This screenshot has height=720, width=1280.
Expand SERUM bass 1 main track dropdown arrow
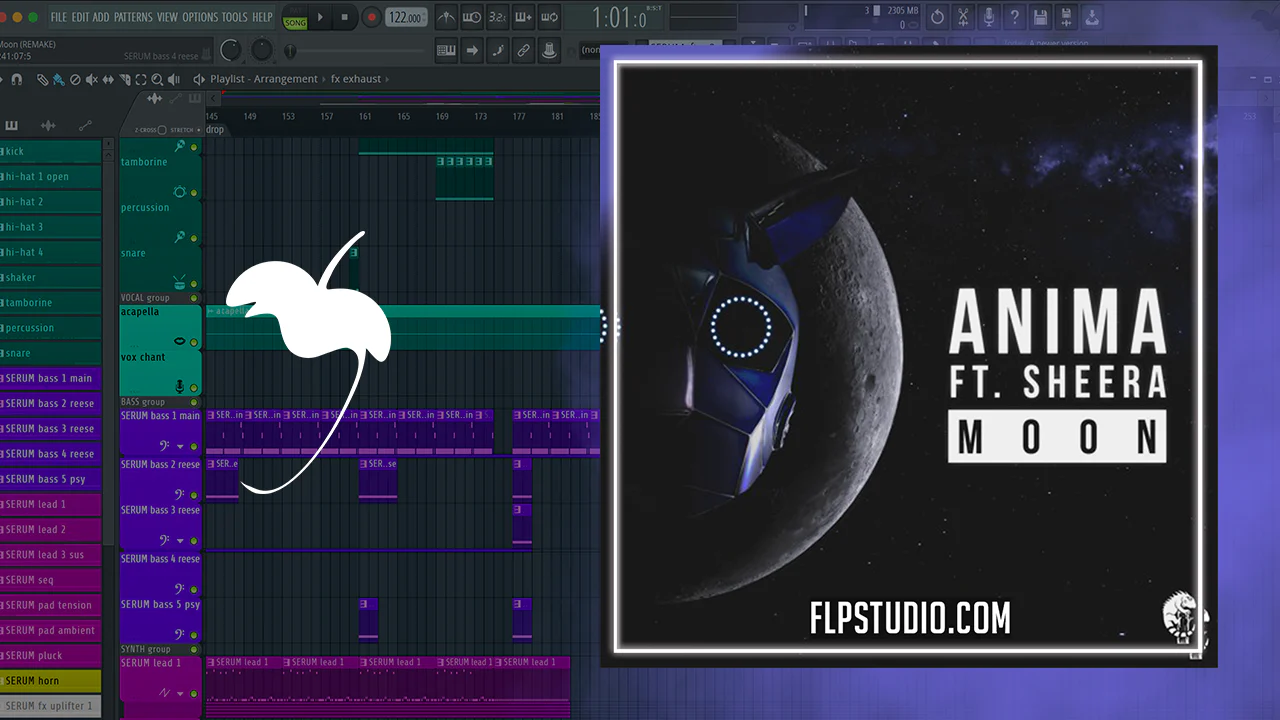click(180, 447)
